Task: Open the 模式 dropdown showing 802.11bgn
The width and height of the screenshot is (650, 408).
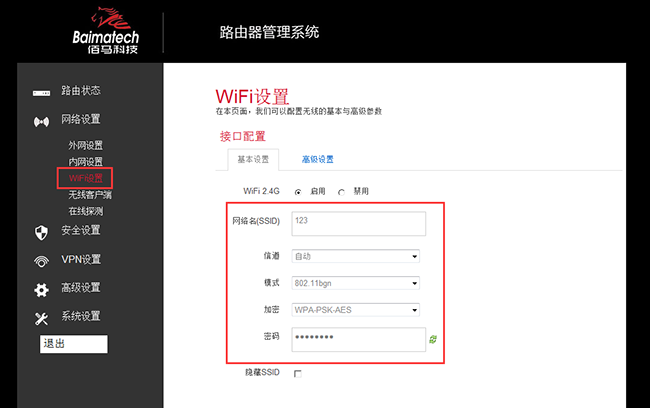Action: [355, 283]
